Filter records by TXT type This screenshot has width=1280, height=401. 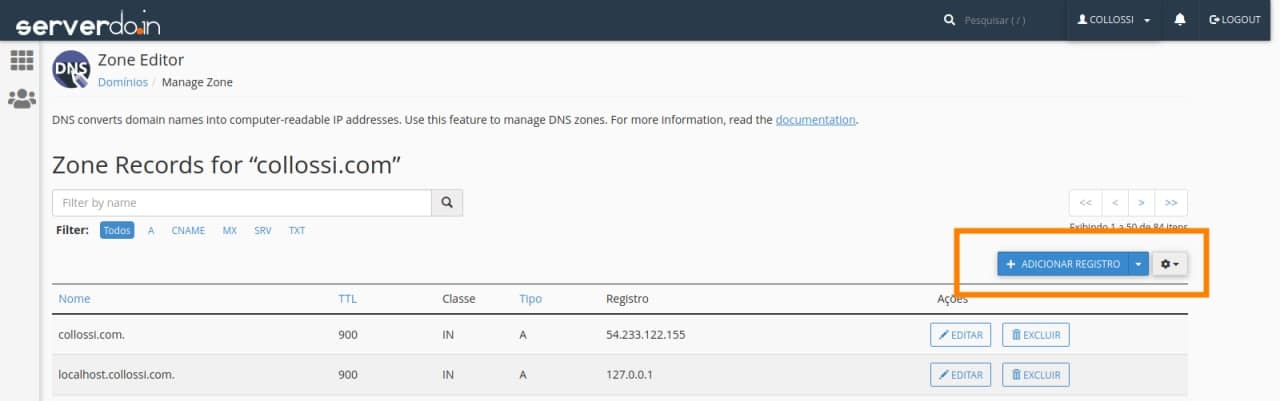click(x=297, y=230)
